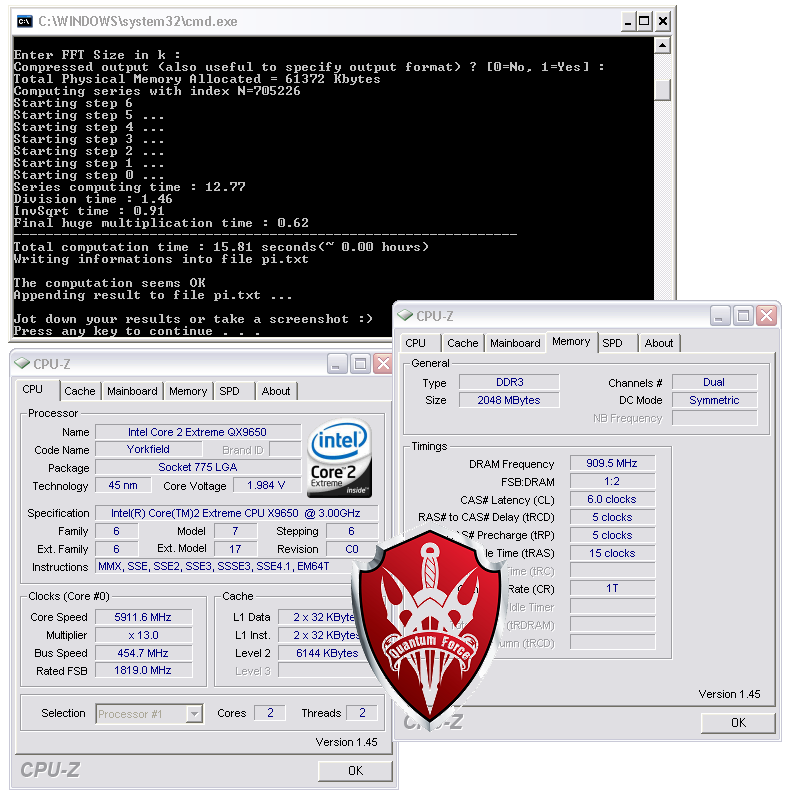Click the DRAM Frequency value 909.5 MHz
The image size is (793, 796).
pyautogui.click(x=612, y=463)
